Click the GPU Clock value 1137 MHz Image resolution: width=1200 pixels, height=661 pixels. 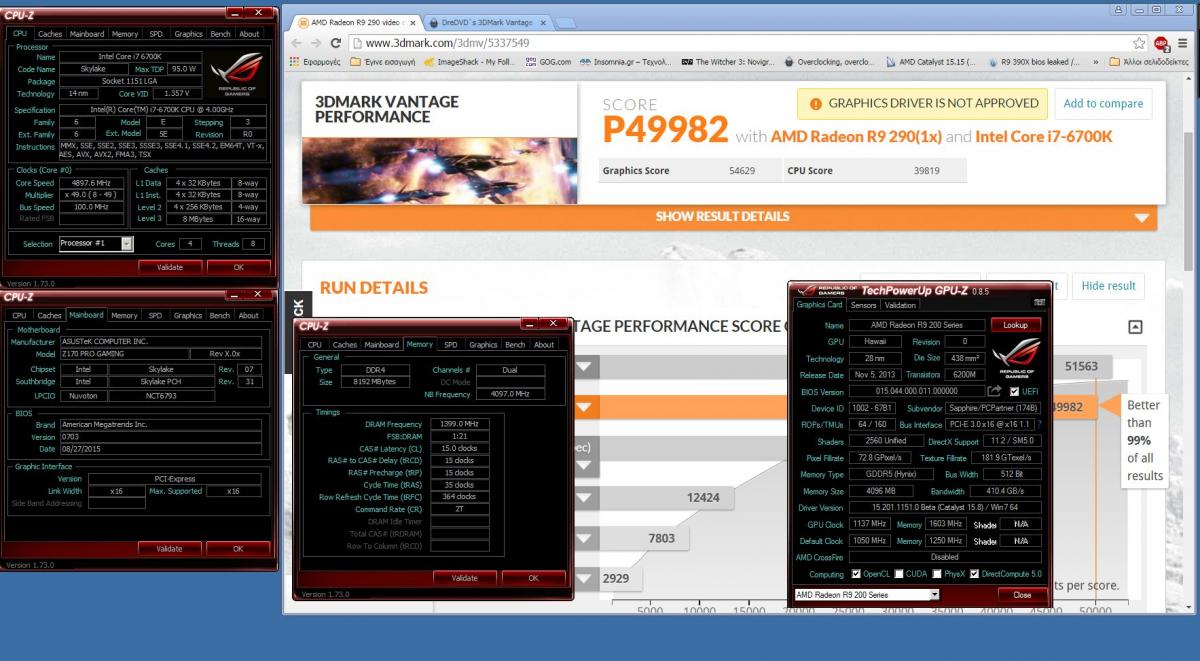870,524
